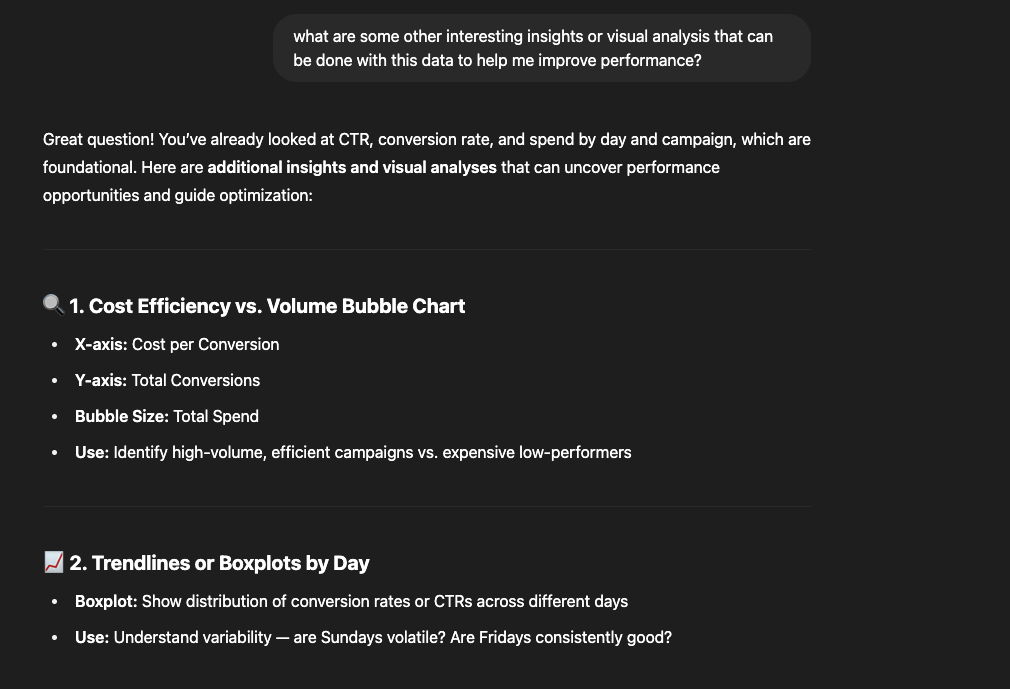Click the upward-trend chart emoji icon

(53, 562)
